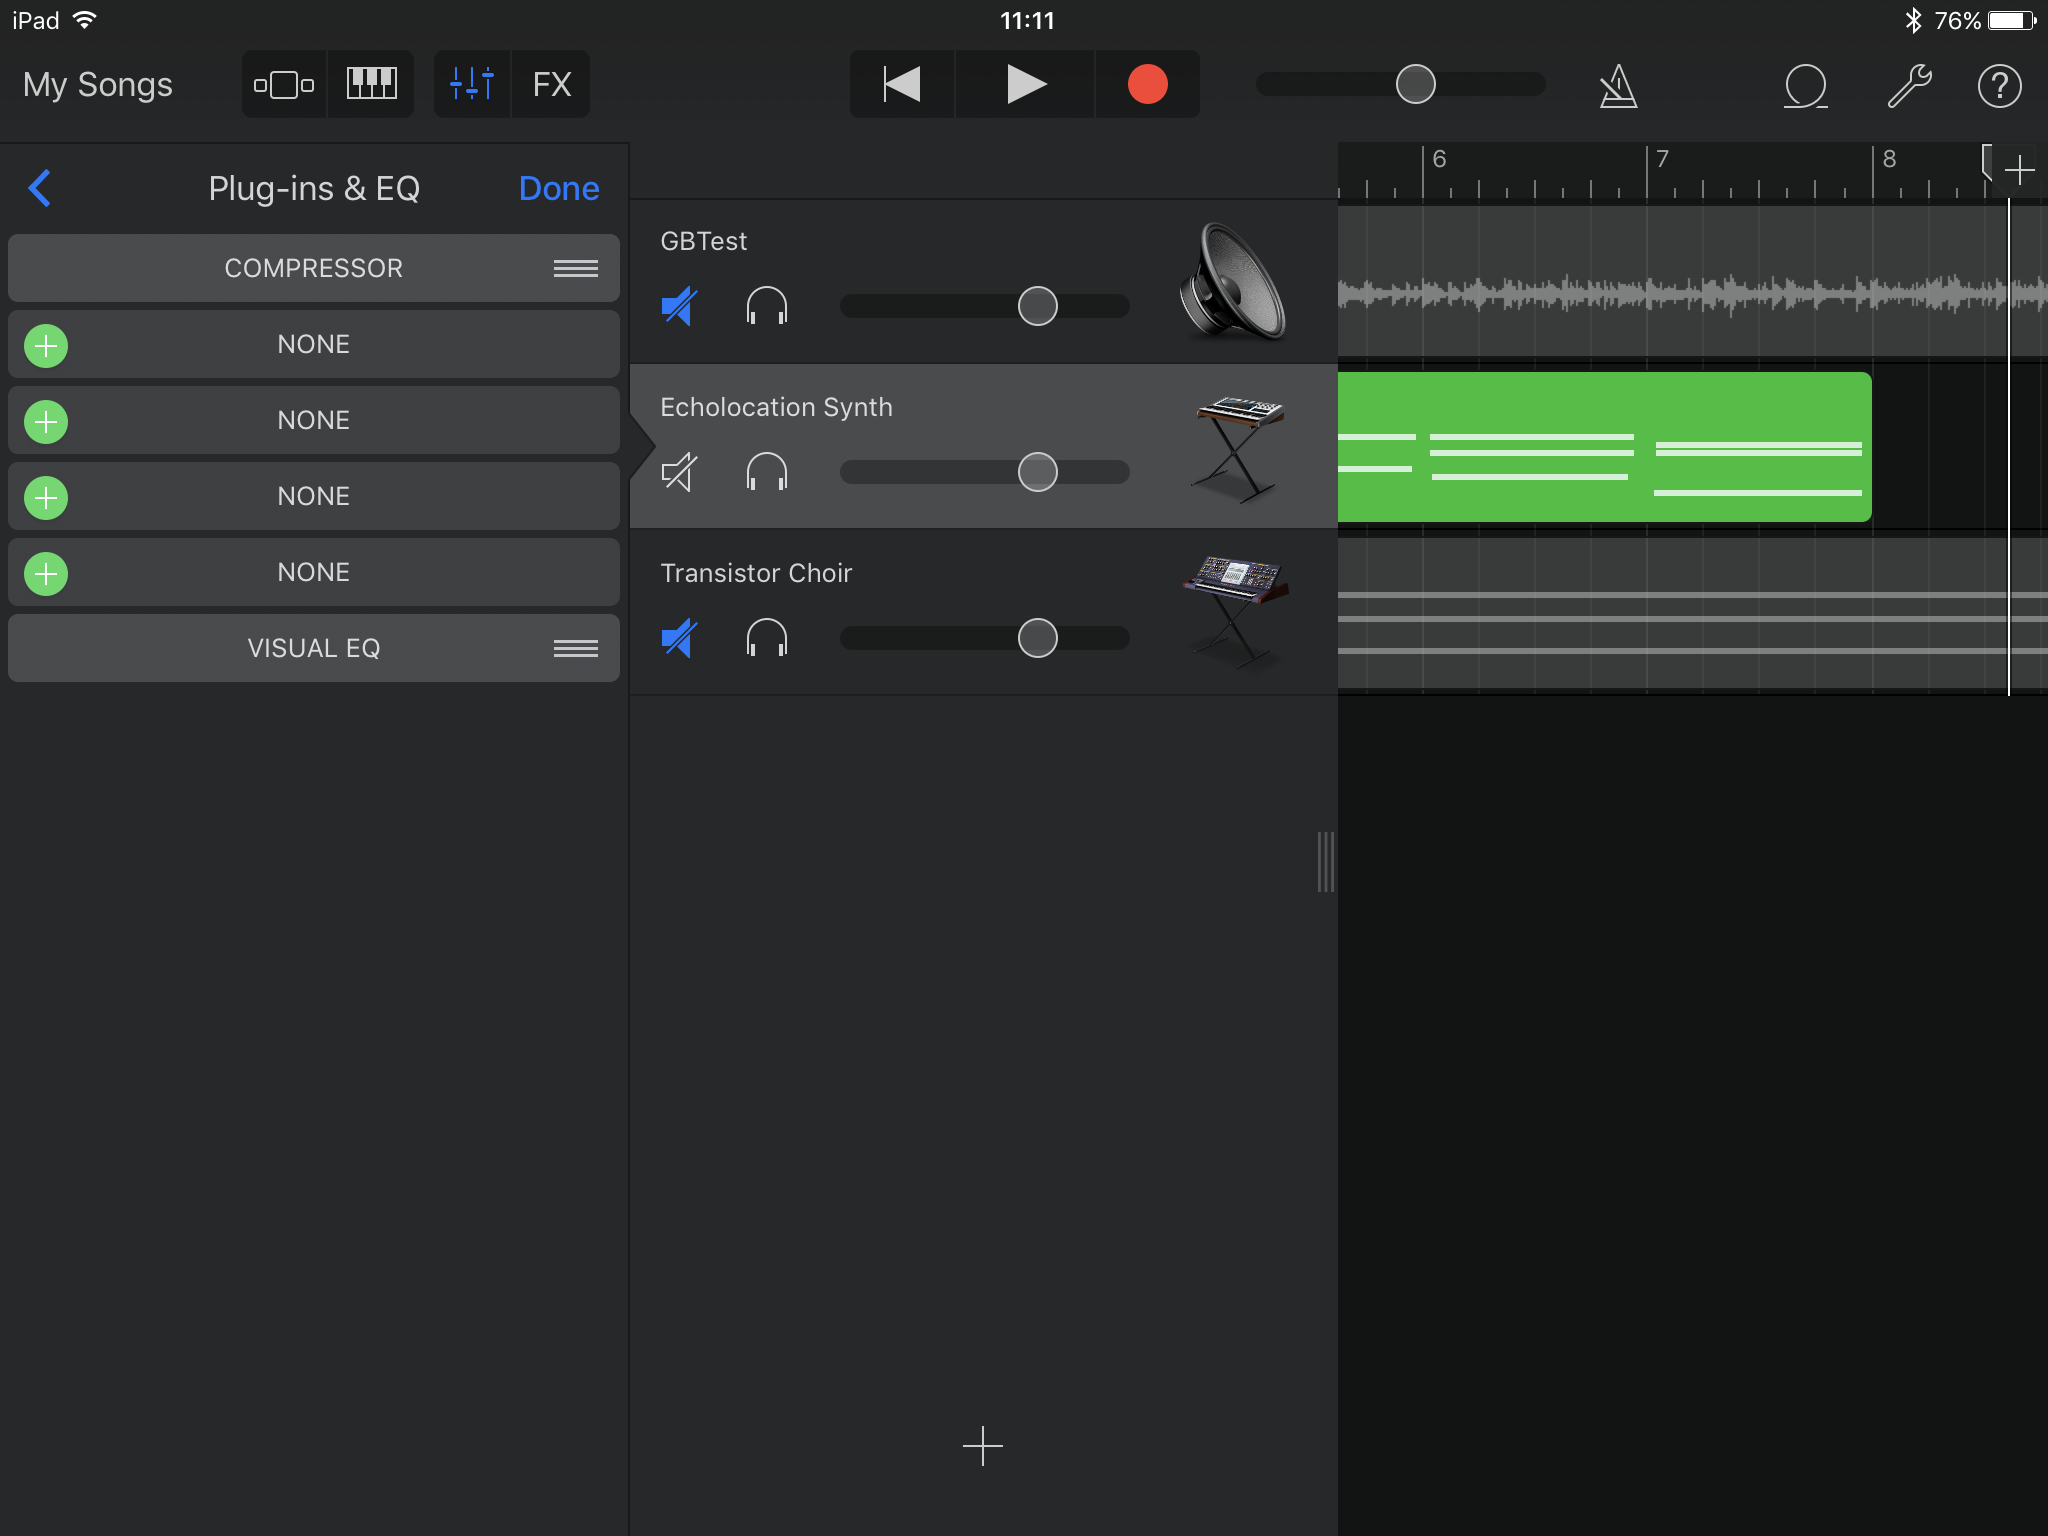The height and width of the screenshot is (1536, 2048).
Task: Add plug-in to third NONE slot
Action: point(46,498)
